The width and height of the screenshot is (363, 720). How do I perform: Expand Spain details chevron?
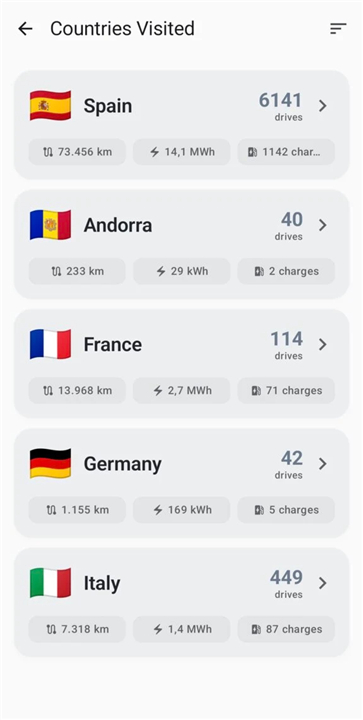click(x=323, y=106)
